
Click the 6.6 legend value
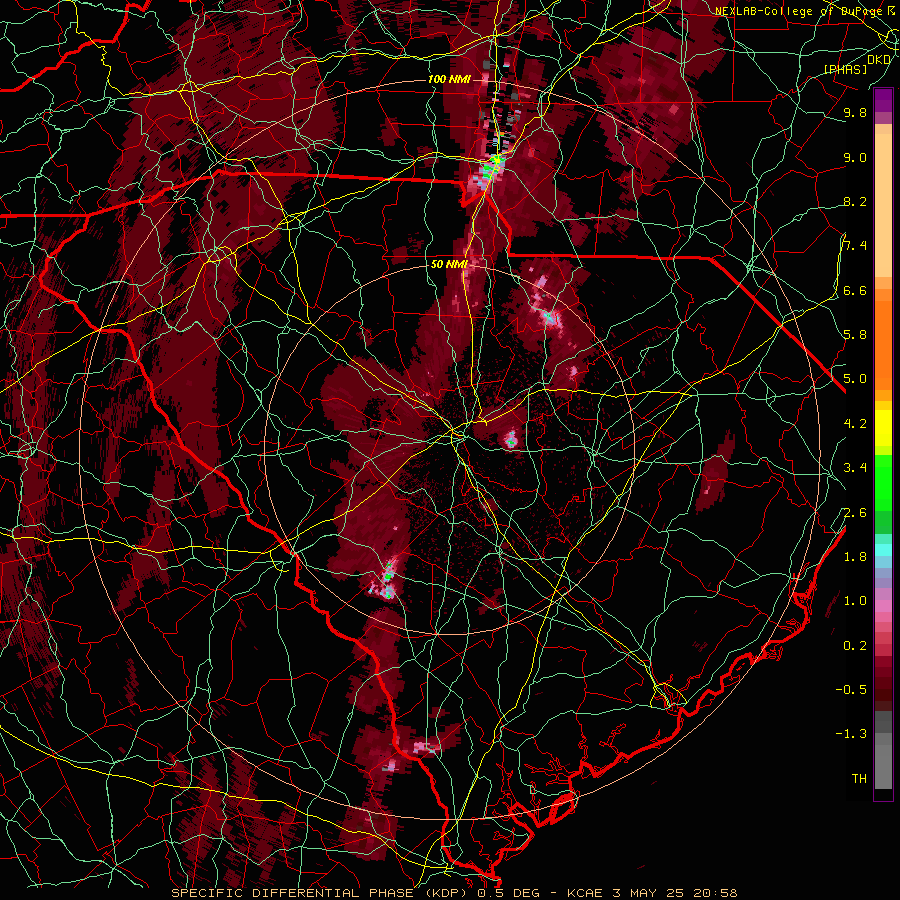pos(855,290)
